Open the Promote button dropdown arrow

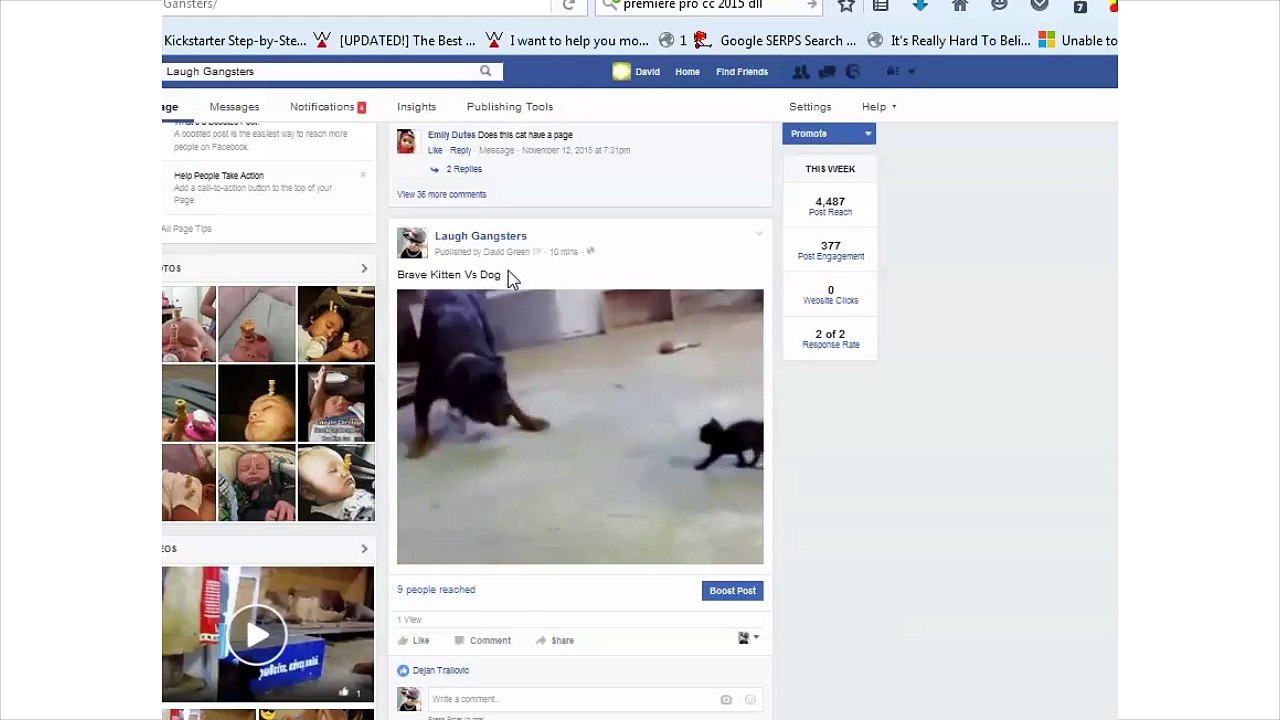868,134
